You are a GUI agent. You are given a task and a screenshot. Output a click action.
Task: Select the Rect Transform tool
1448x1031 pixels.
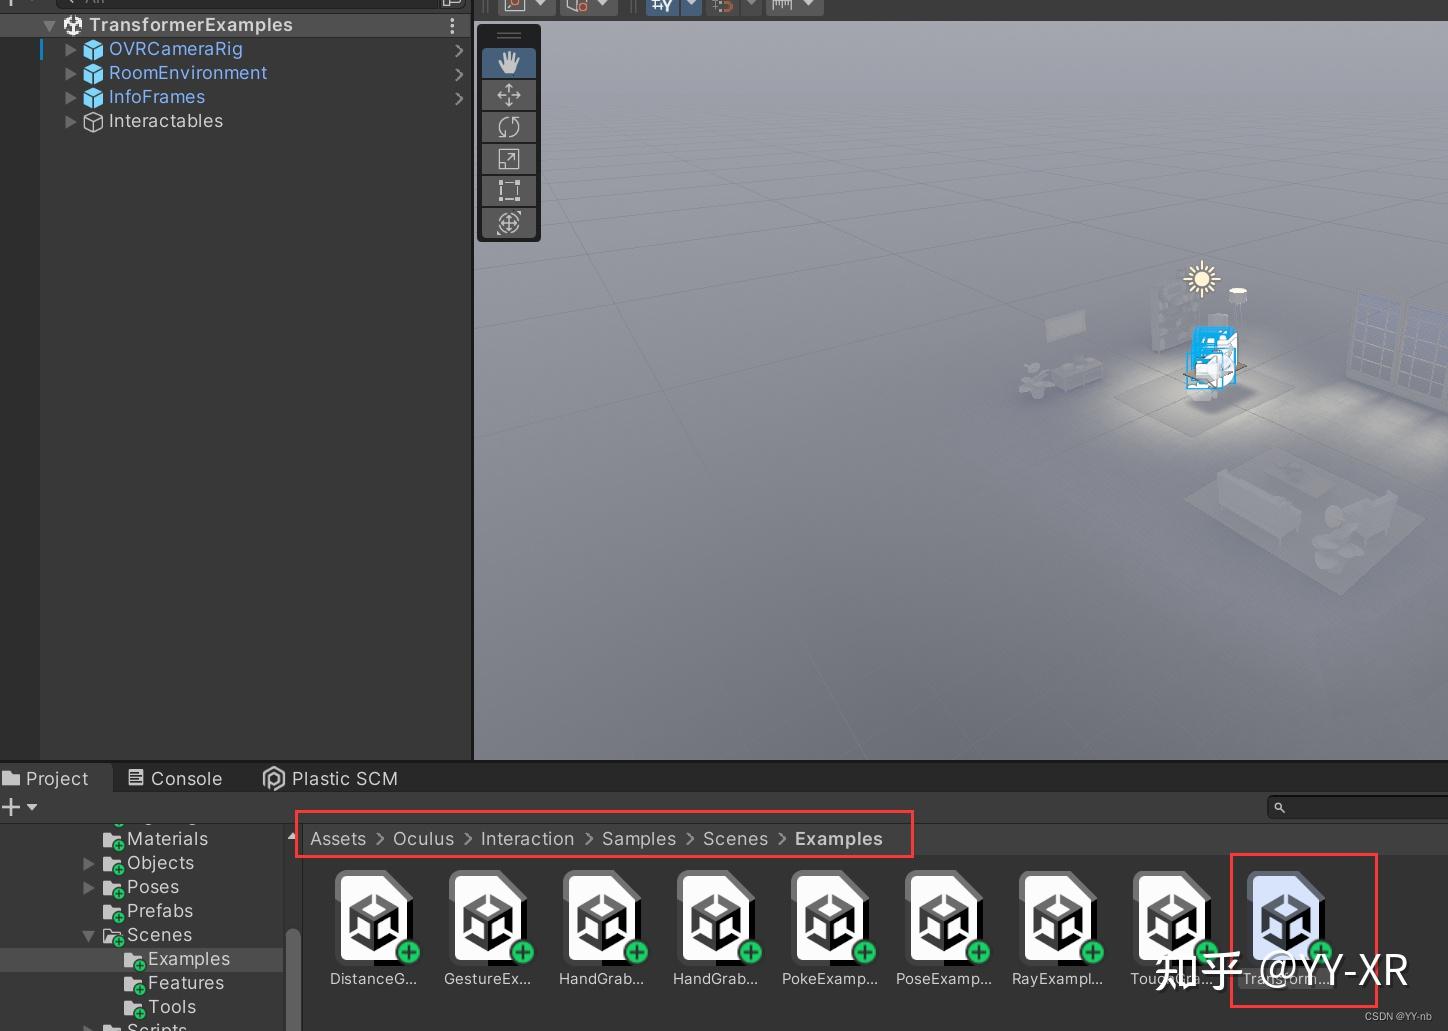pyautogui.click(x=509, y=191)
